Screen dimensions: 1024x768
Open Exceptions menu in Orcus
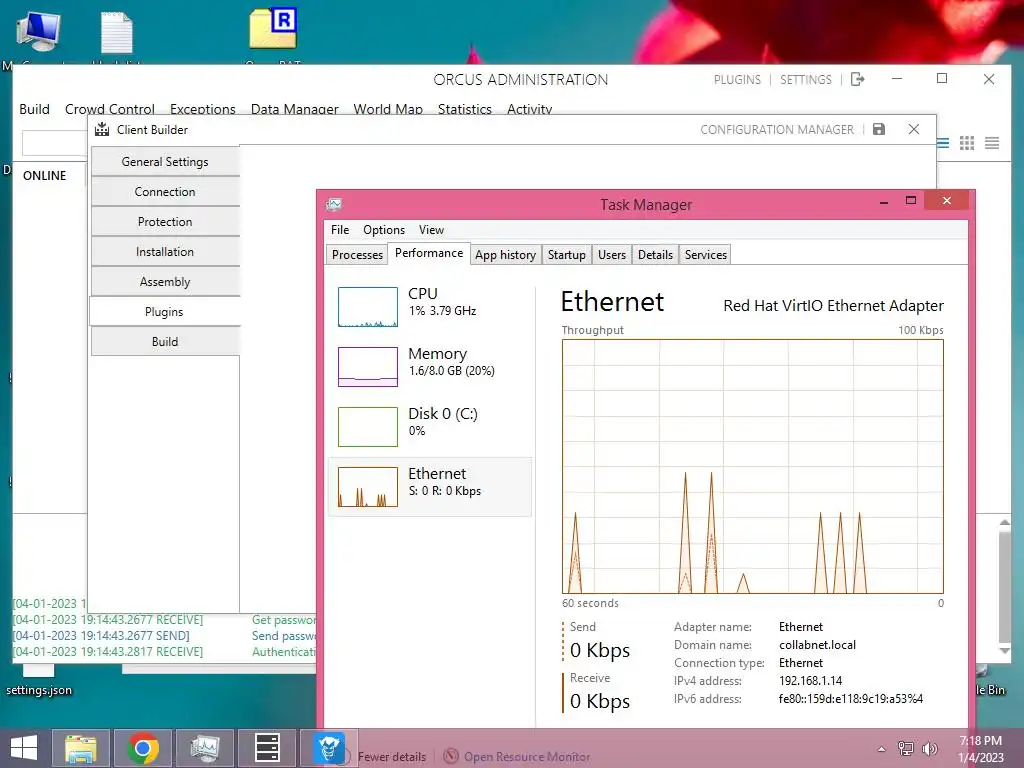(x=202, y=109)
